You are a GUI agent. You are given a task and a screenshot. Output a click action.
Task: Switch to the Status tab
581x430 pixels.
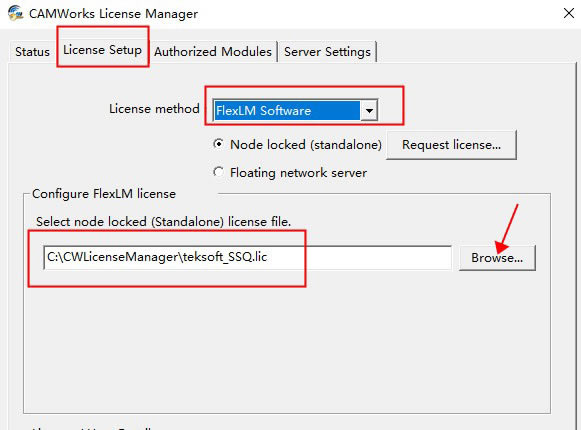[x=32, y=52]
